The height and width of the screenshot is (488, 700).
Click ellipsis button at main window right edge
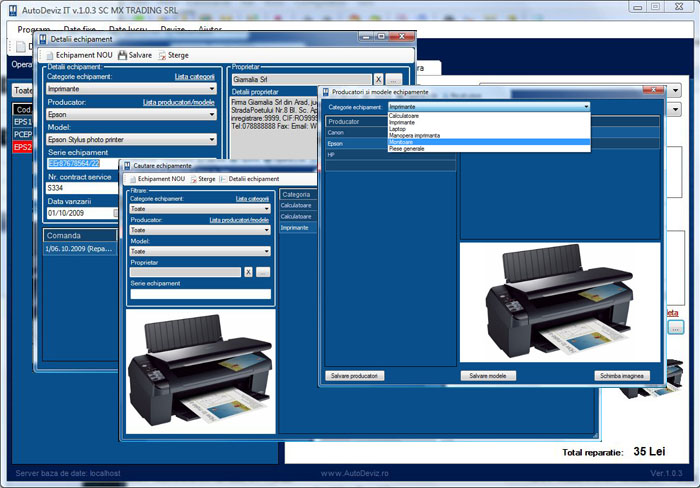[x=675, y=328]
